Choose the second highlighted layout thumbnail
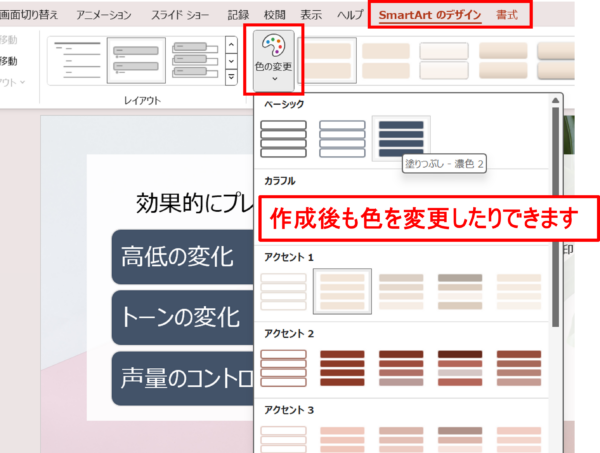Image resolution: width=600 pixels, height=453 pixels. point(136,62)
